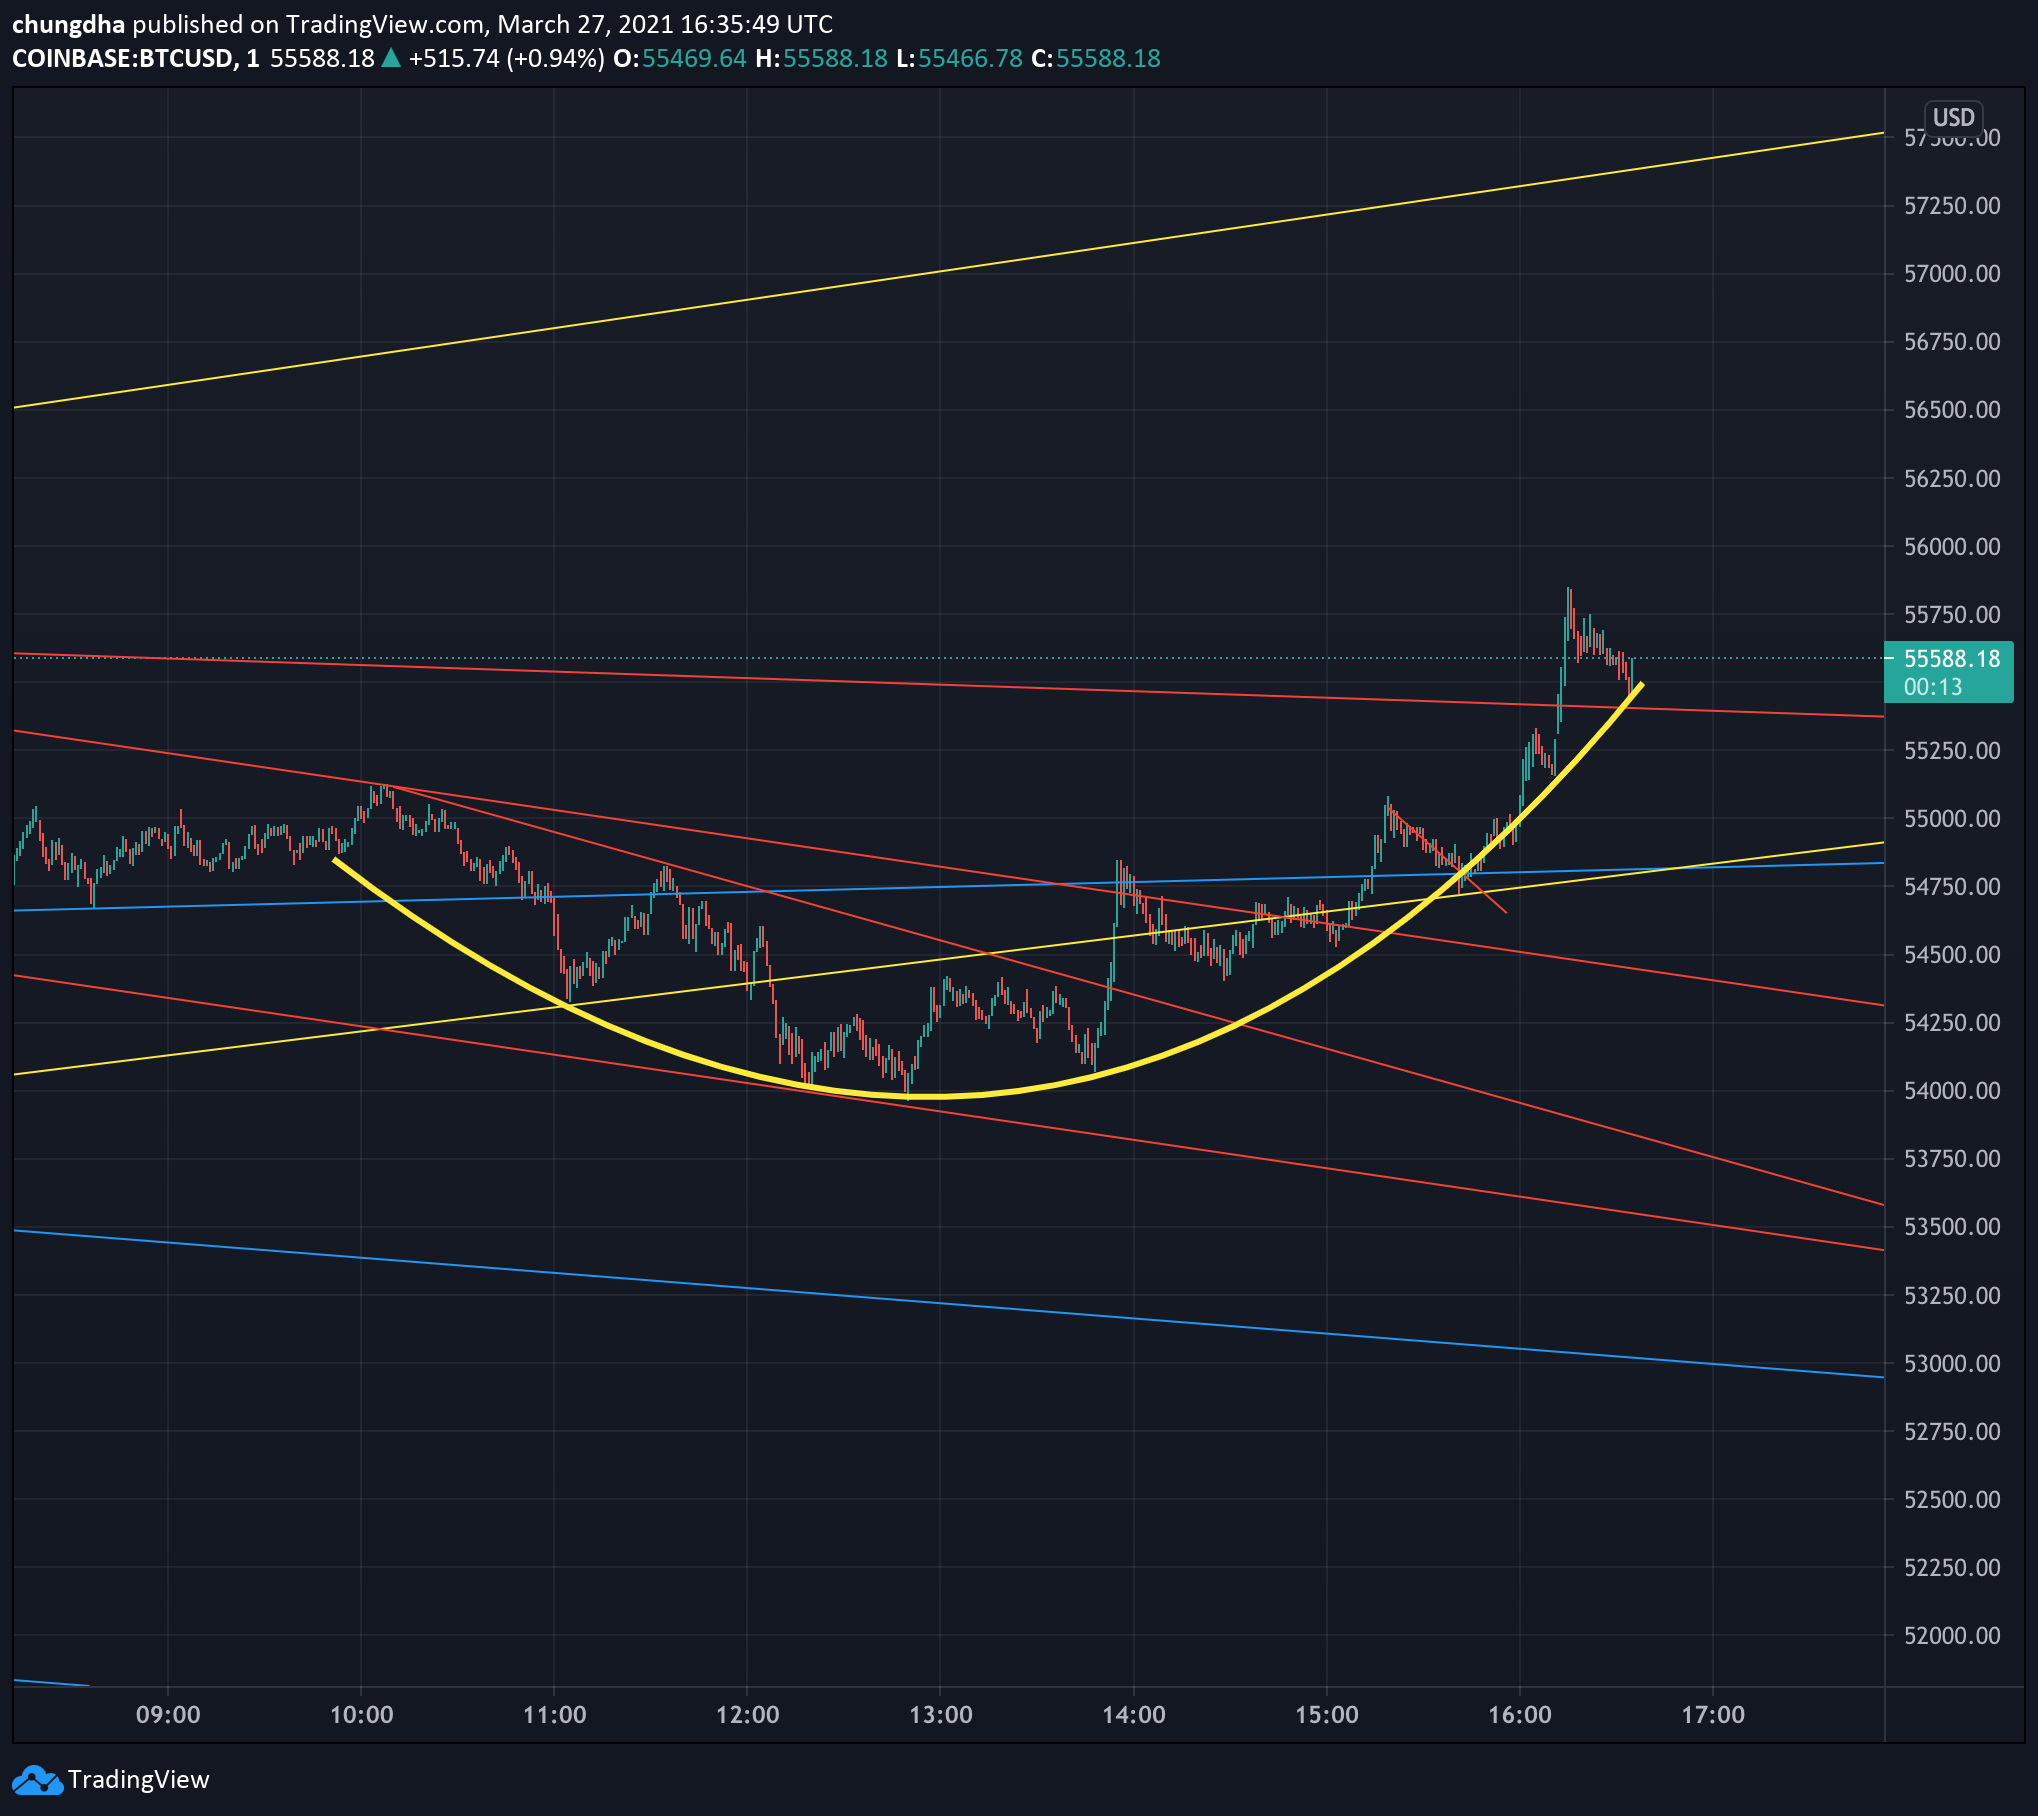Click the 53000.00 price axis label
Viewport: 2038px width, 1816px height.
1951,1364
